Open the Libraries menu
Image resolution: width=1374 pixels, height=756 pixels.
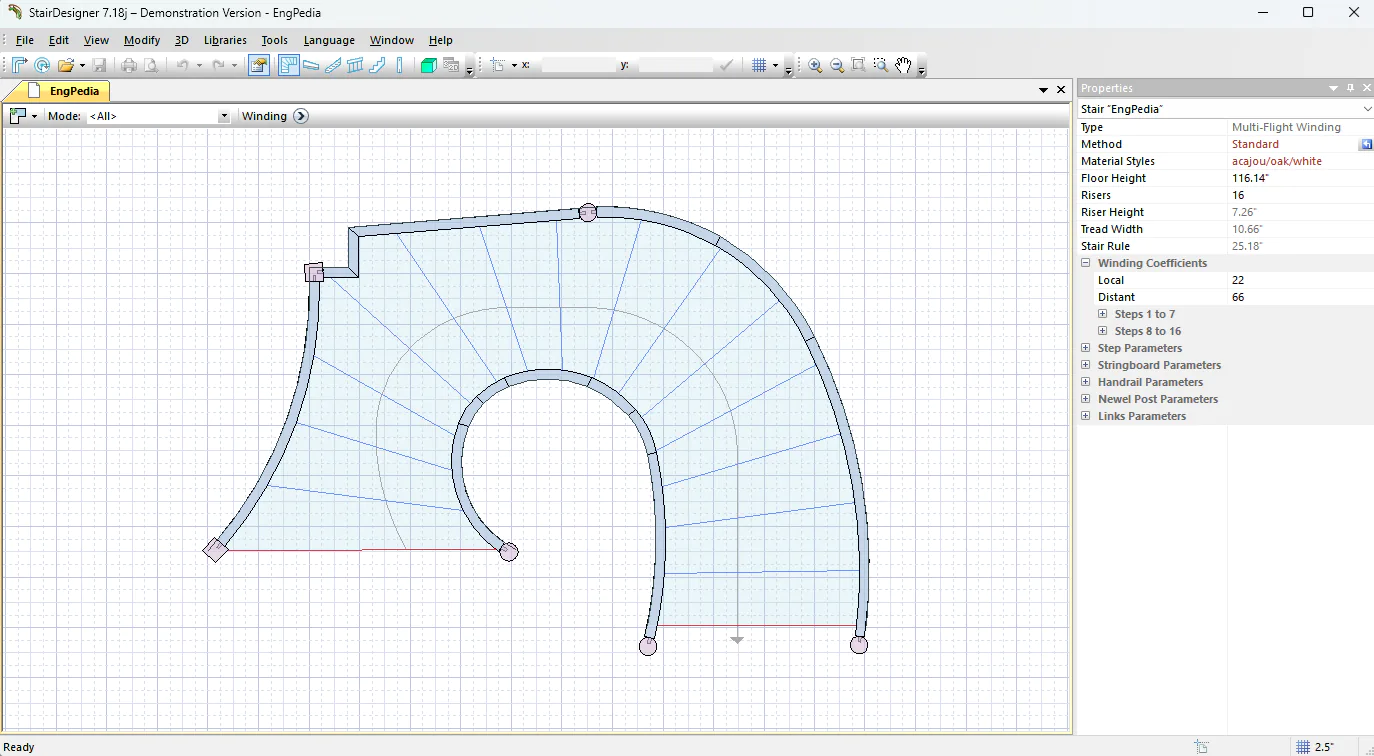click(225, 40)
